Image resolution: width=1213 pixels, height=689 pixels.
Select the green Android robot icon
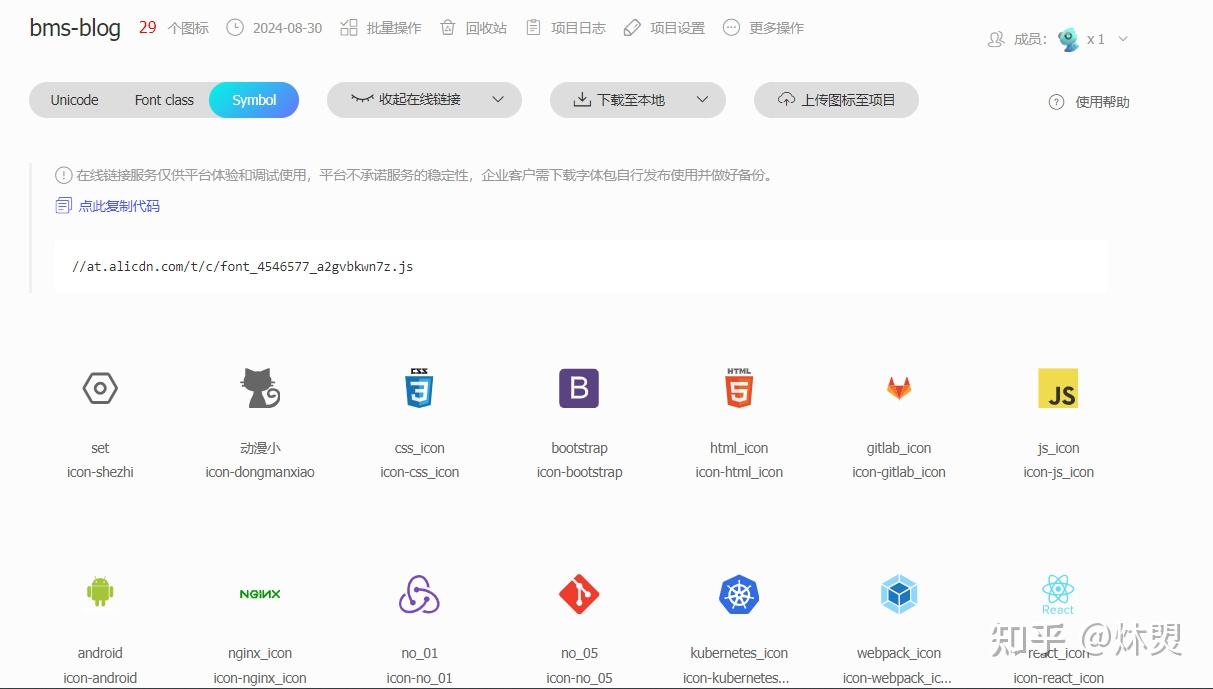click(x=100, y=592)
